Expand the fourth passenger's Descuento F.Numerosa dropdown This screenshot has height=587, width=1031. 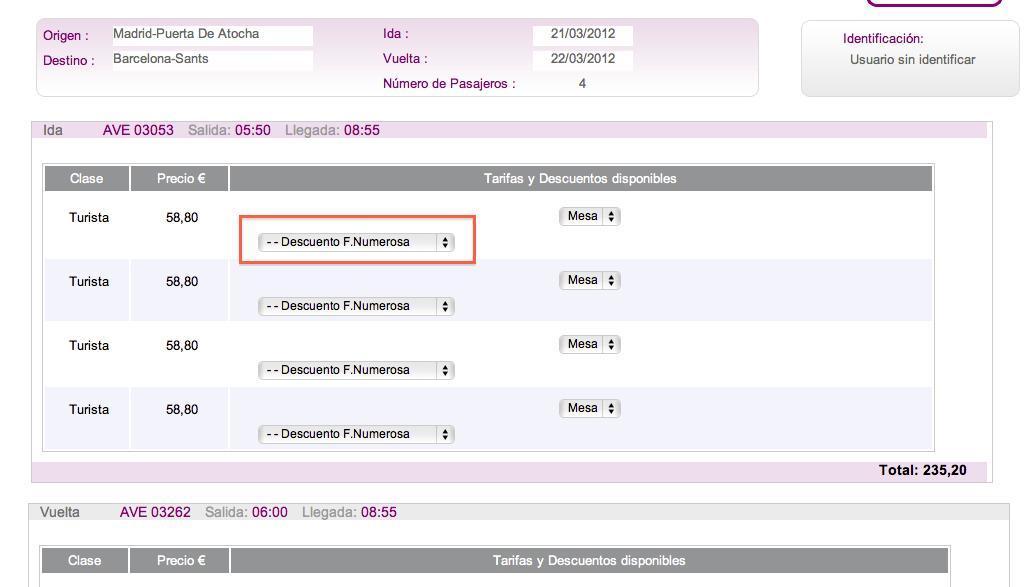(x=356, y=434)
